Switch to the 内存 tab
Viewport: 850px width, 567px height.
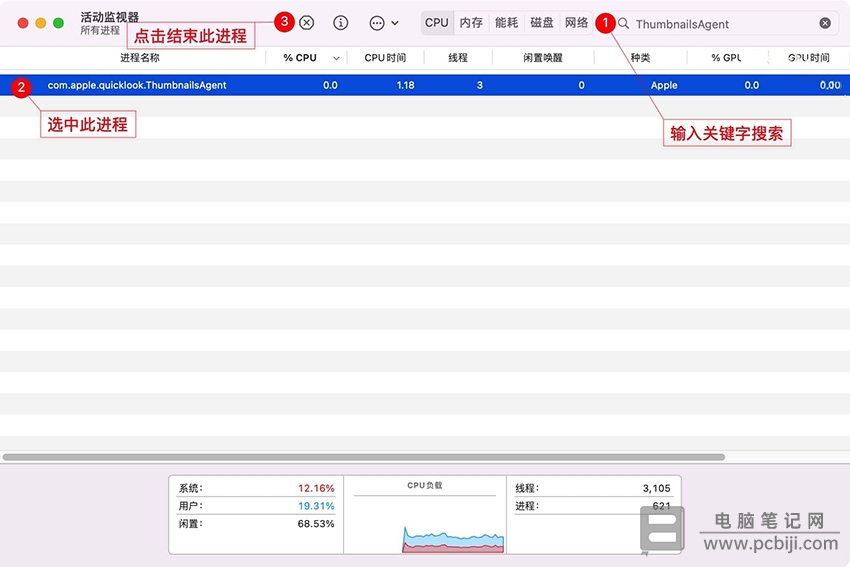[471, 23]
